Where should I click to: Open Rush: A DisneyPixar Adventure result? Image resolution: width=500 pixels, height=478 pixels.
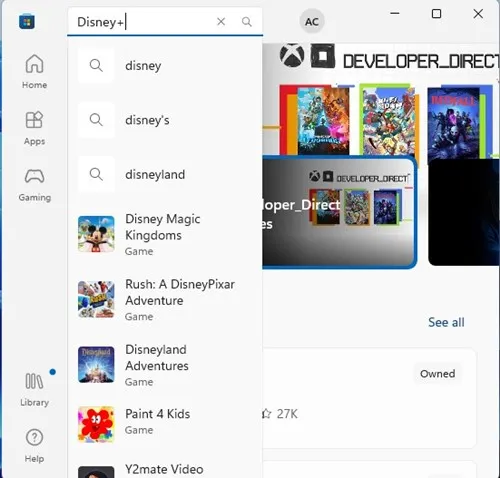165,300
